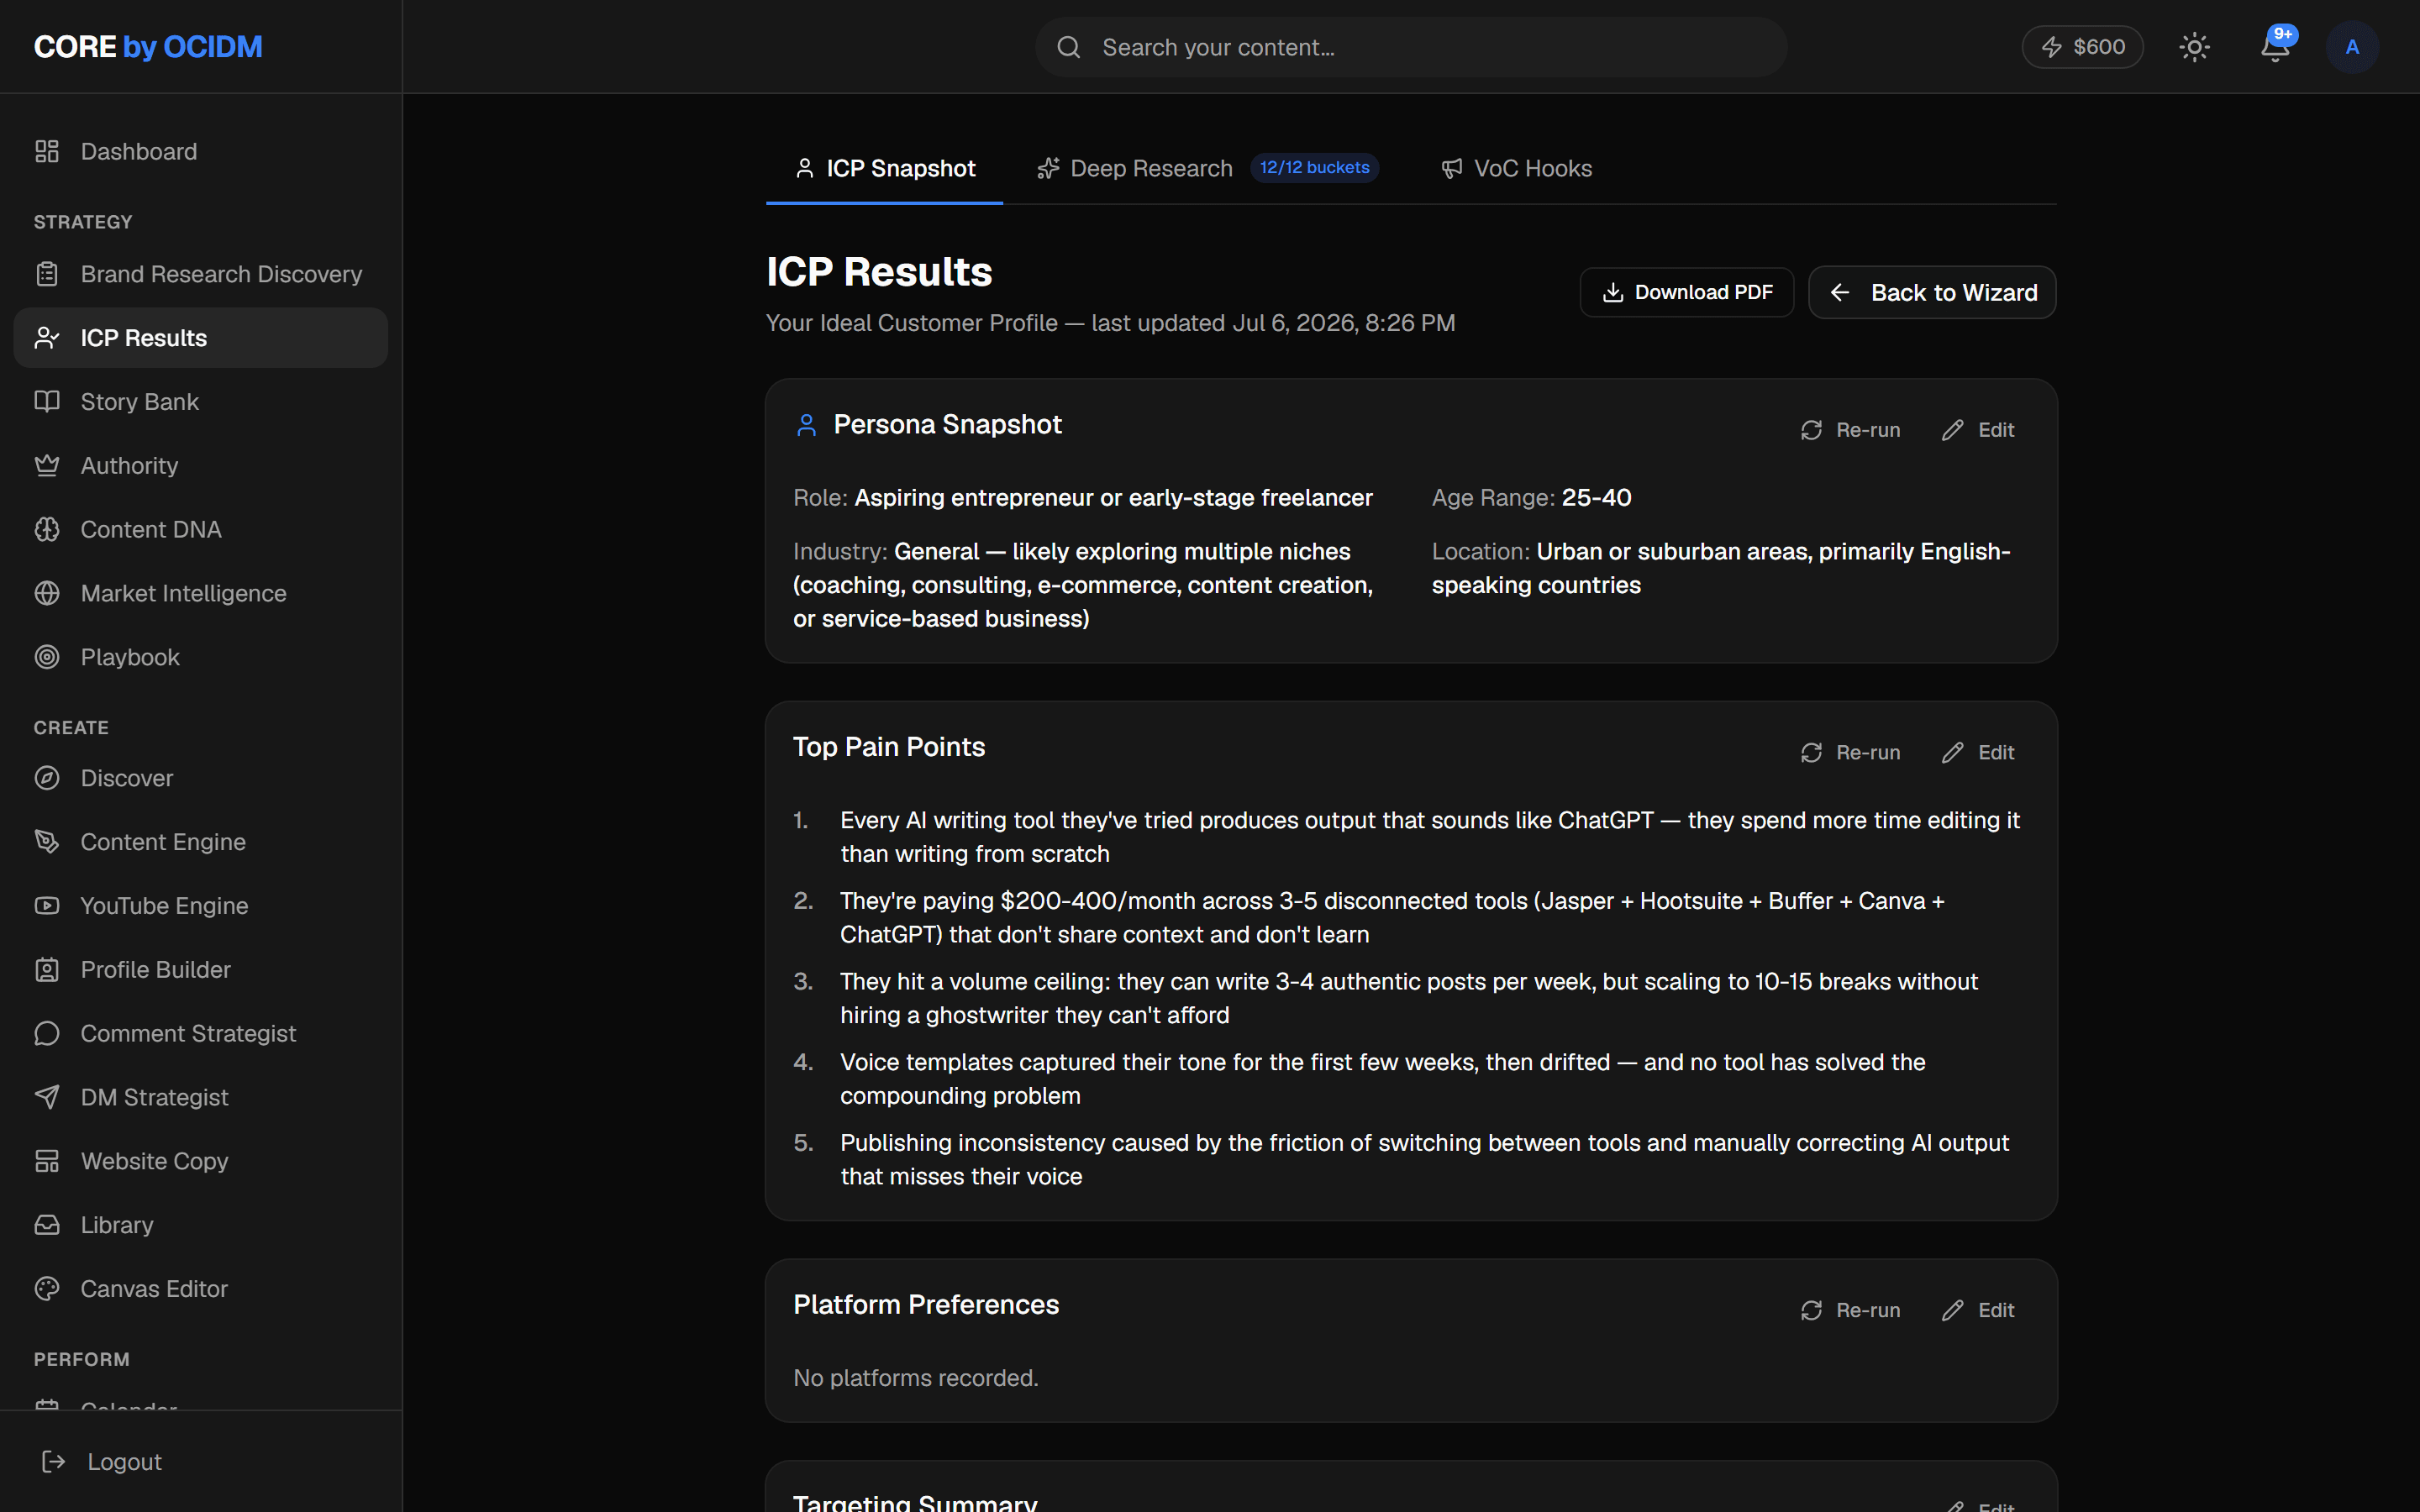Click the Content Engine pen icon
The image size is (2420, 1512).
click(47, 842)
